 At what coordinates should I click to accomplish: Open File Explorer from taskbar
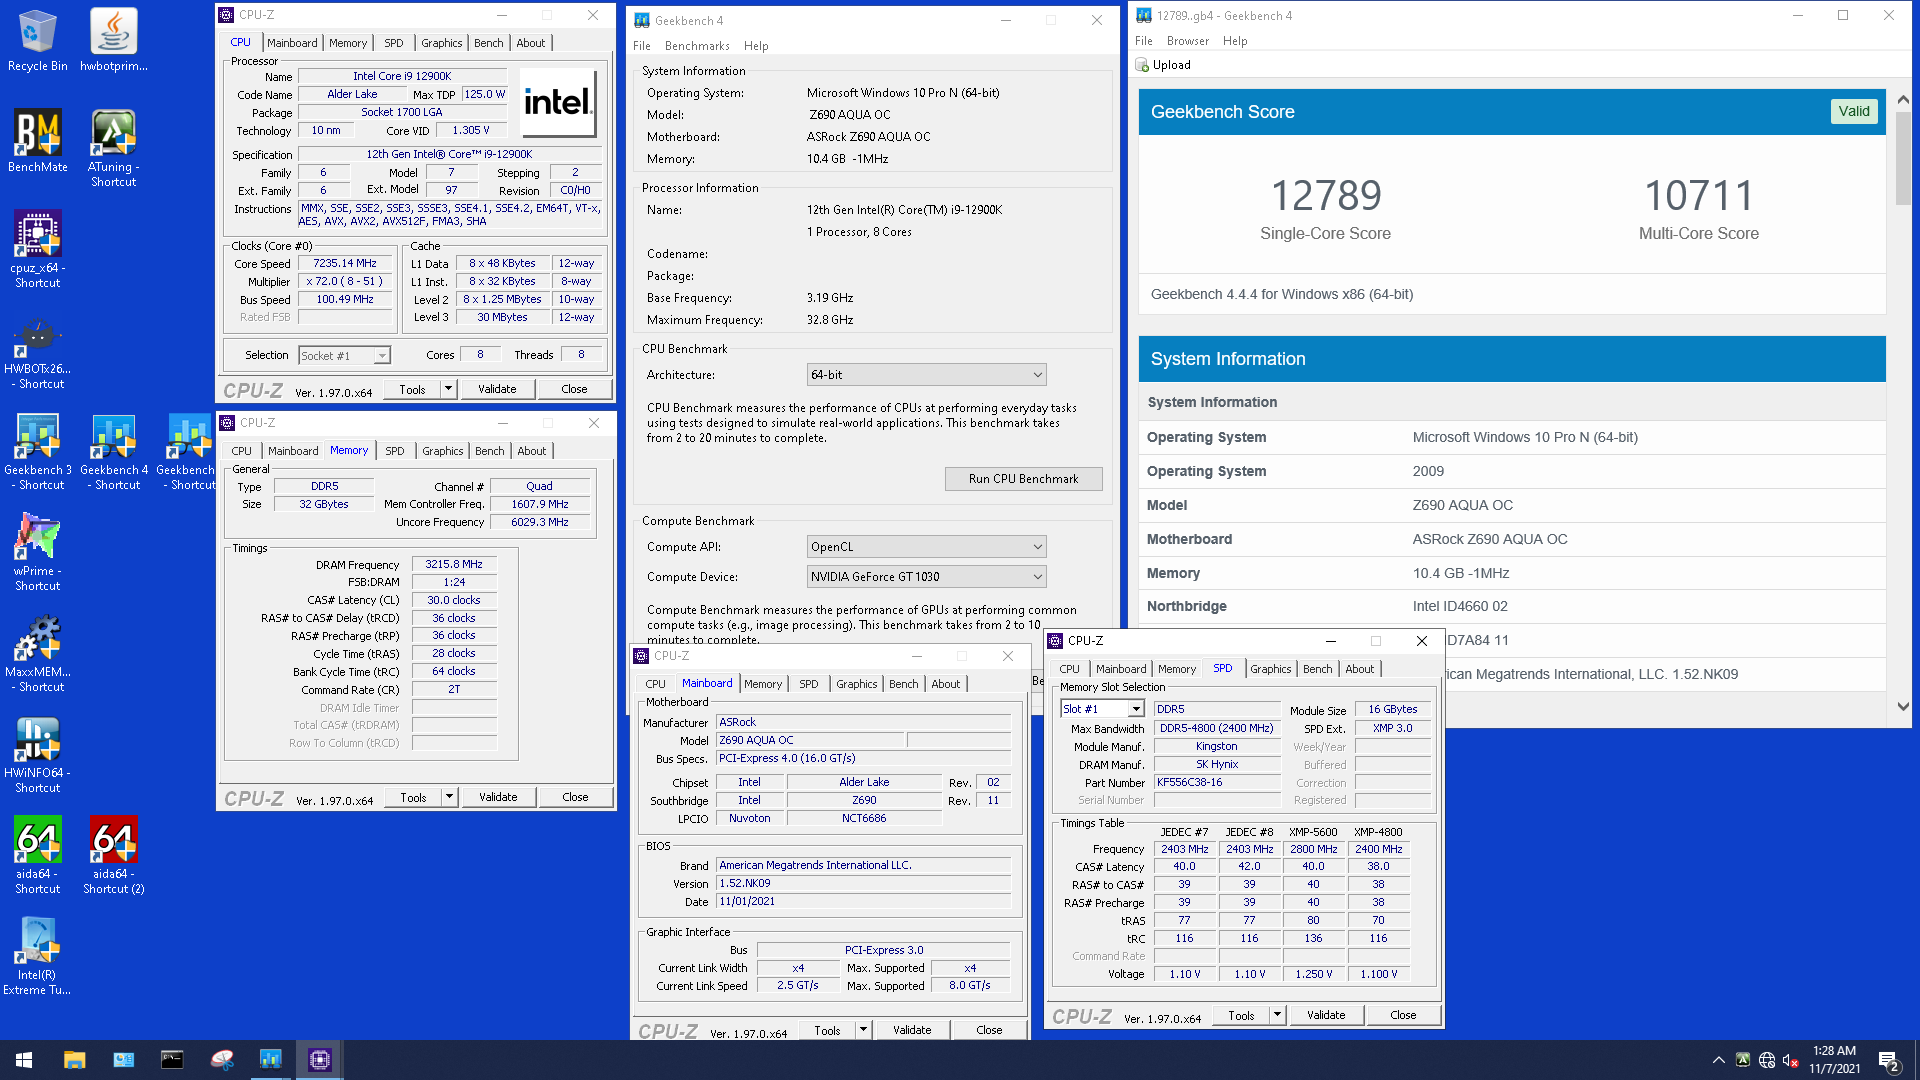point(74,1059)
